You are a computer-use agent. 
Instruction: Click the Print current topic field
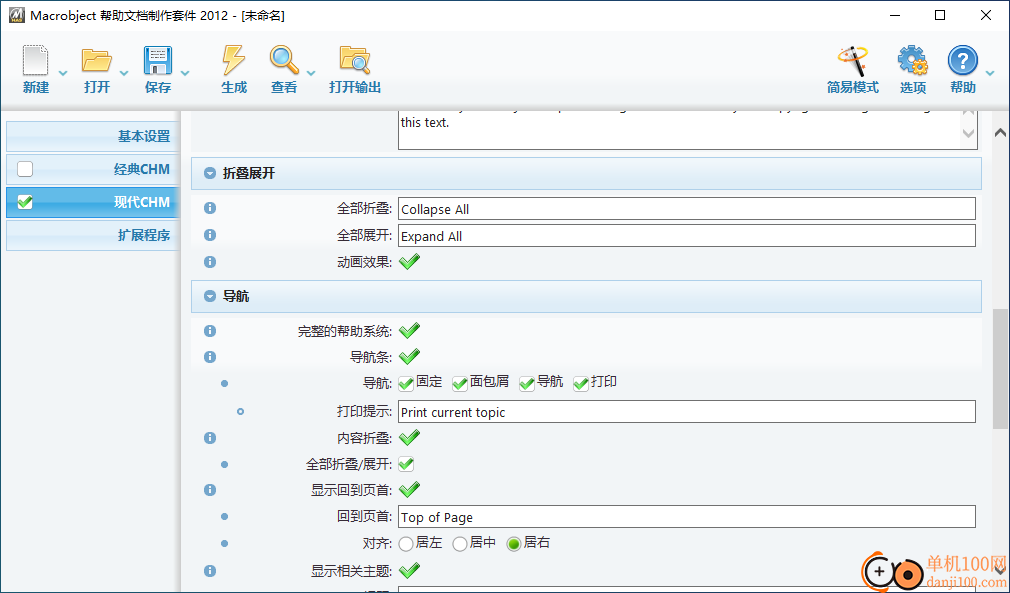click(x=687, y=411)
